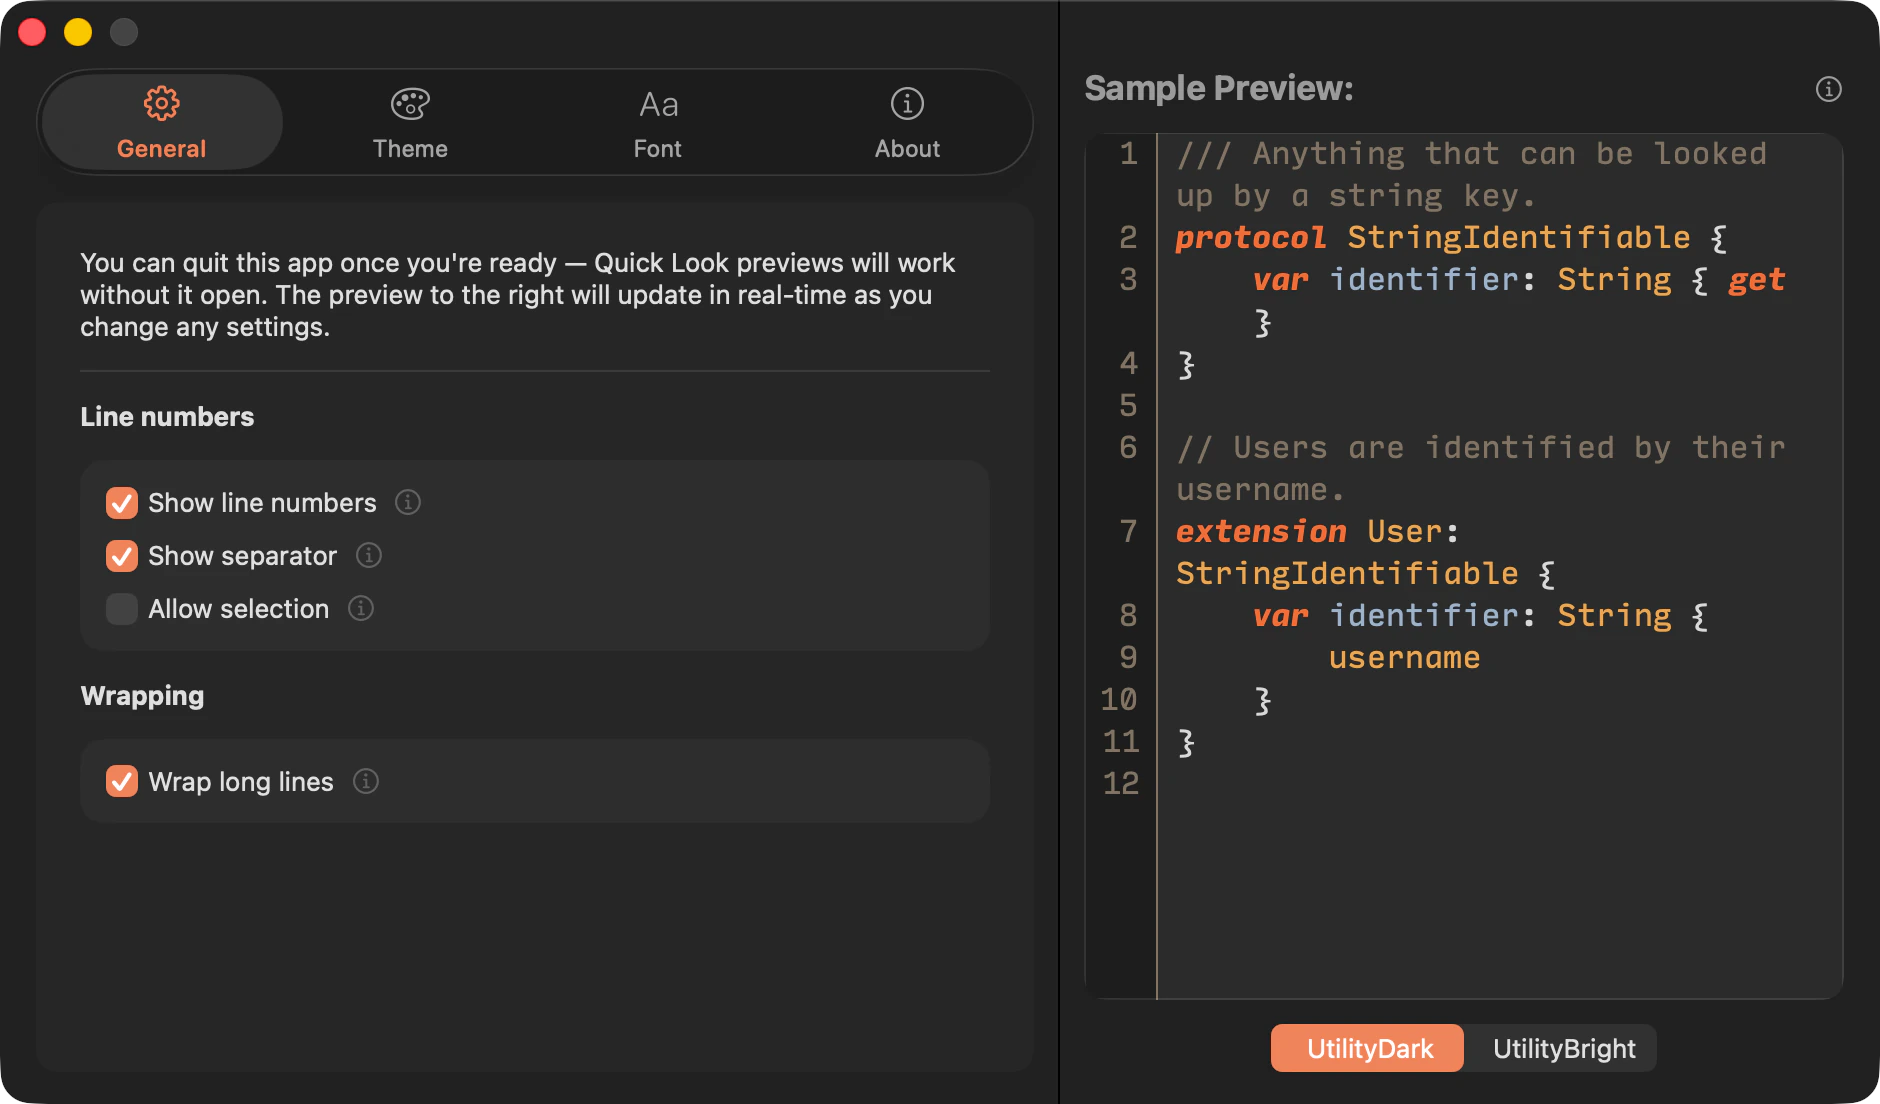This screenshot has width=1880, height=1104.
Task: Click 'username' on line 9 of preview
Action: click(x=1404, y=658)
